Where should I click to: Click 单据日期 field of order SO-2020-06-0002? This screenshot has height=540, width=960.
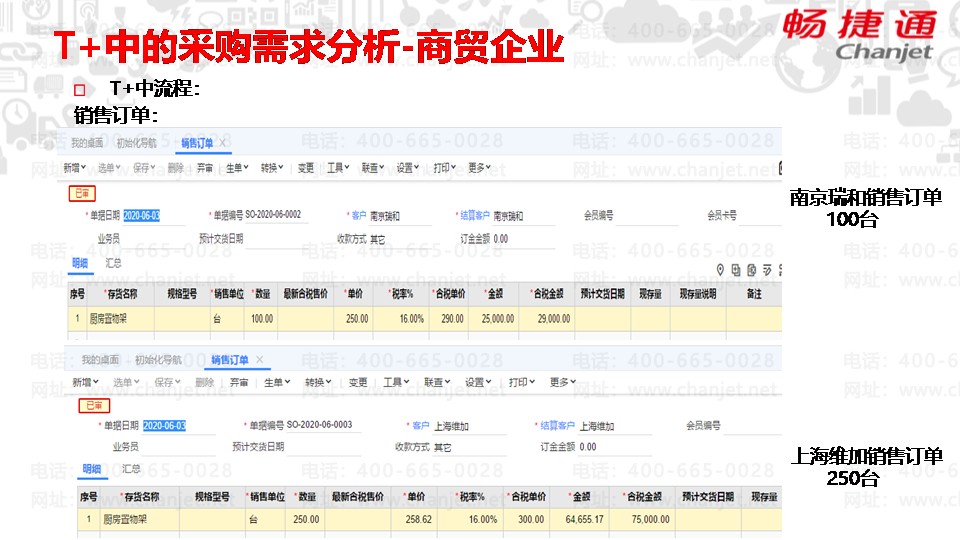point(154,216)
